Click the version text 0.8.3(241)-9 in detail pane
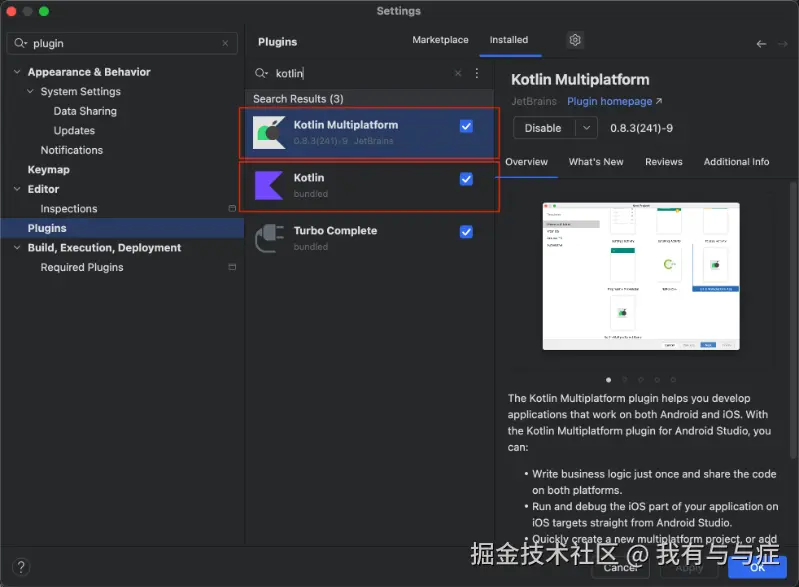Viewport: 799px width, 587px height. [642, 128]
